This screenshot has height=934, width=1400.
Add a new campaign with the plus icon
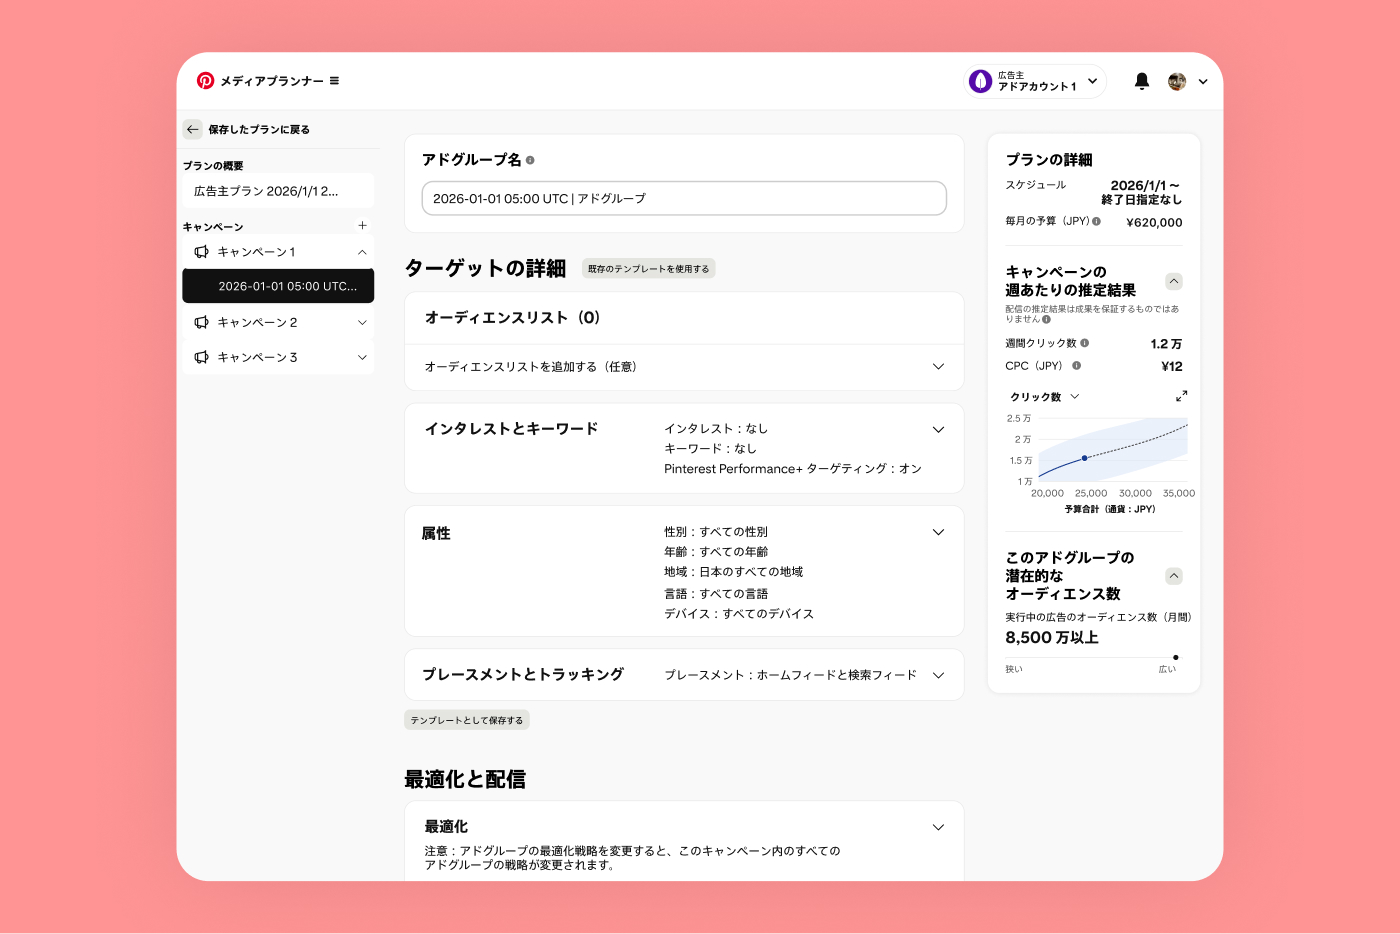tap(362, 226)
